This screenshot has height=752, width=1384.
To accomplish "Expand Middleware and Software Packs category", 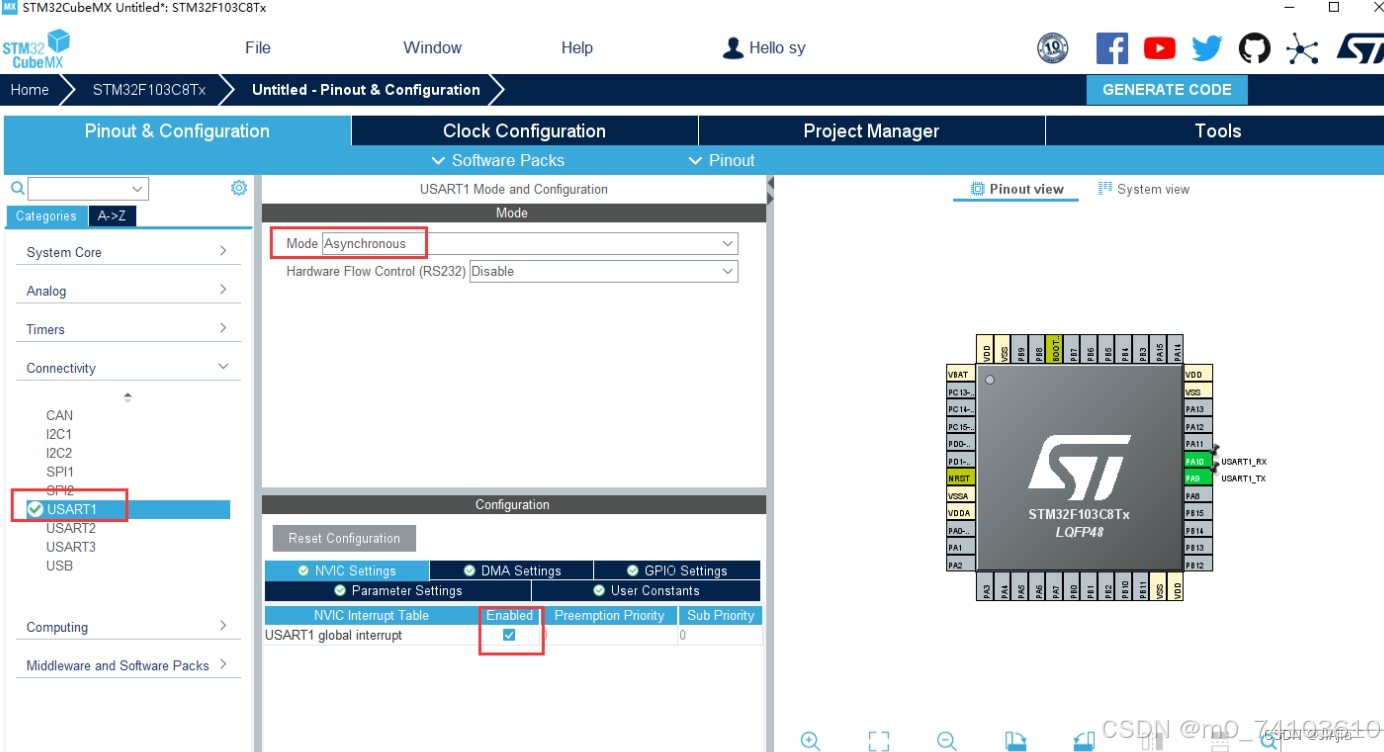I will click(127, 665).
